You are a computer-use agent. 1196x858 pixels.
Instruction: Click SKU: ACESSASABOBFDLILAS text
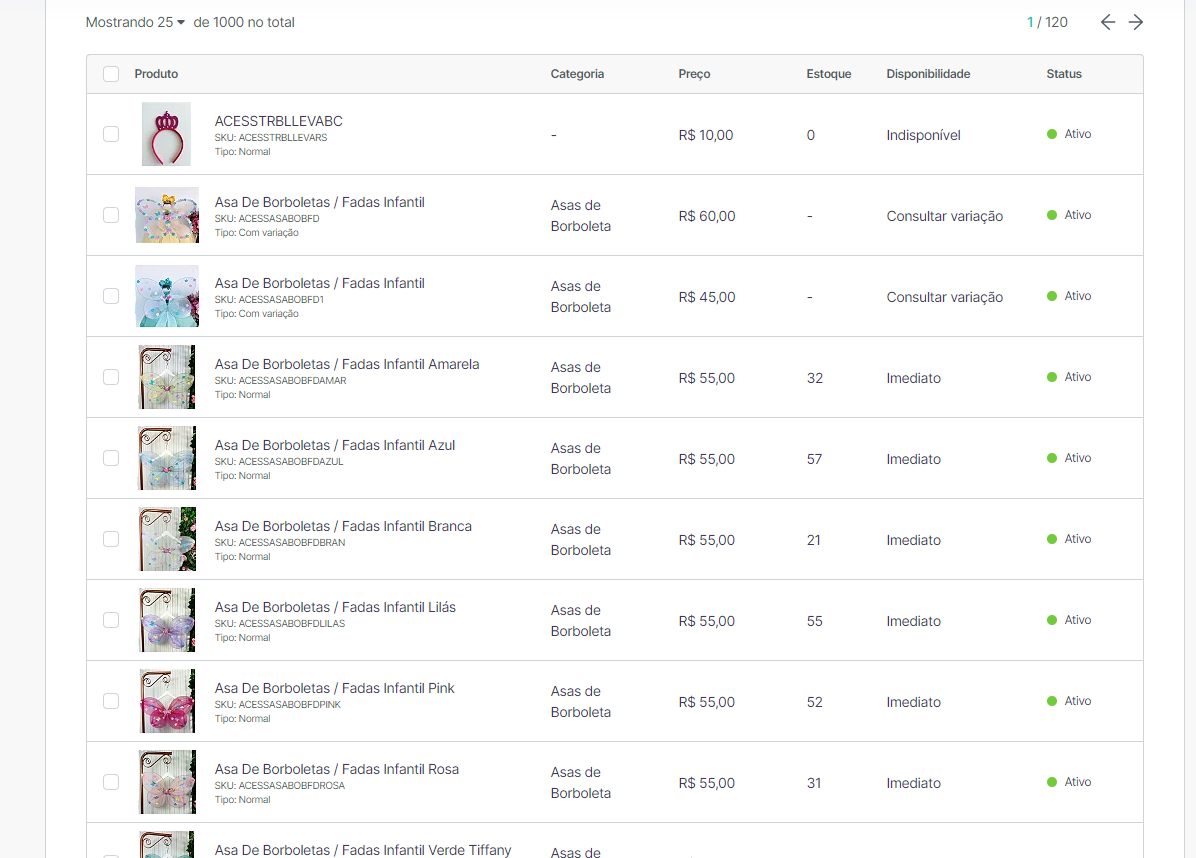(x=280, y=623)
